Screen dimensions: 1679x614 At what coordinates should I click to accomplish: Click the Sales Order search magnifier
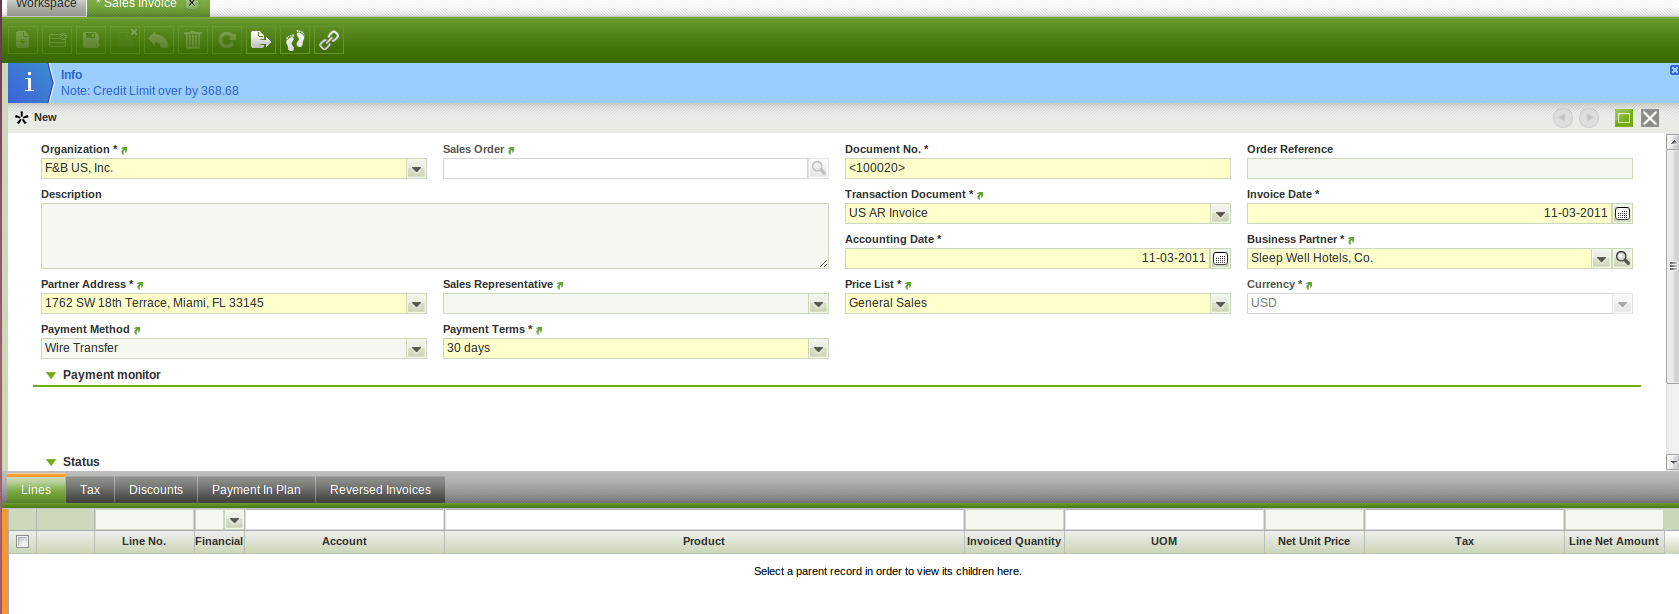[818, 168]
